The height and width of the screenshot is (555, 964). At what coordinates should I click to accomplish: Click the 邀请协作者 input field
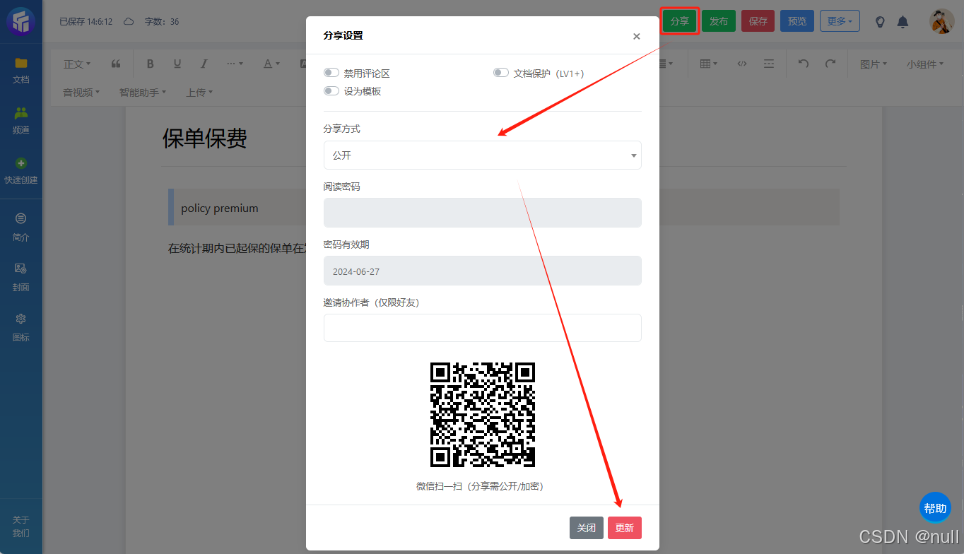[483, 328]
